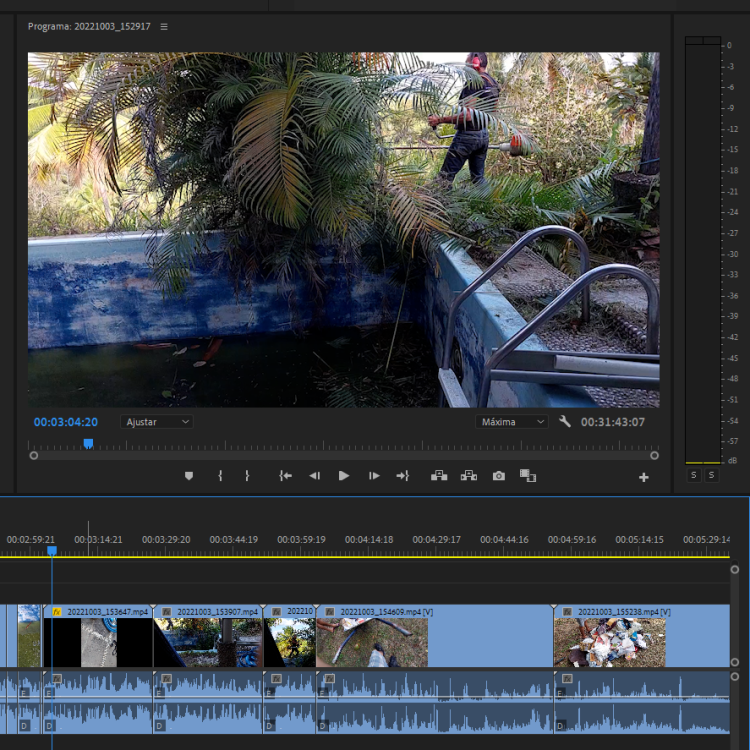The image size is (750, 750).
Task: Export frame with the camera icon
Action: (x=499, y=476)
